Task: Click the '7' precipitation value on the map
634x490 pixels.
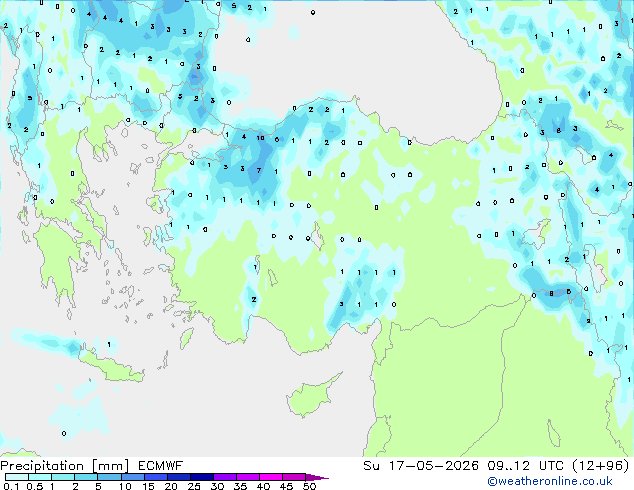Action: (259, 171)
